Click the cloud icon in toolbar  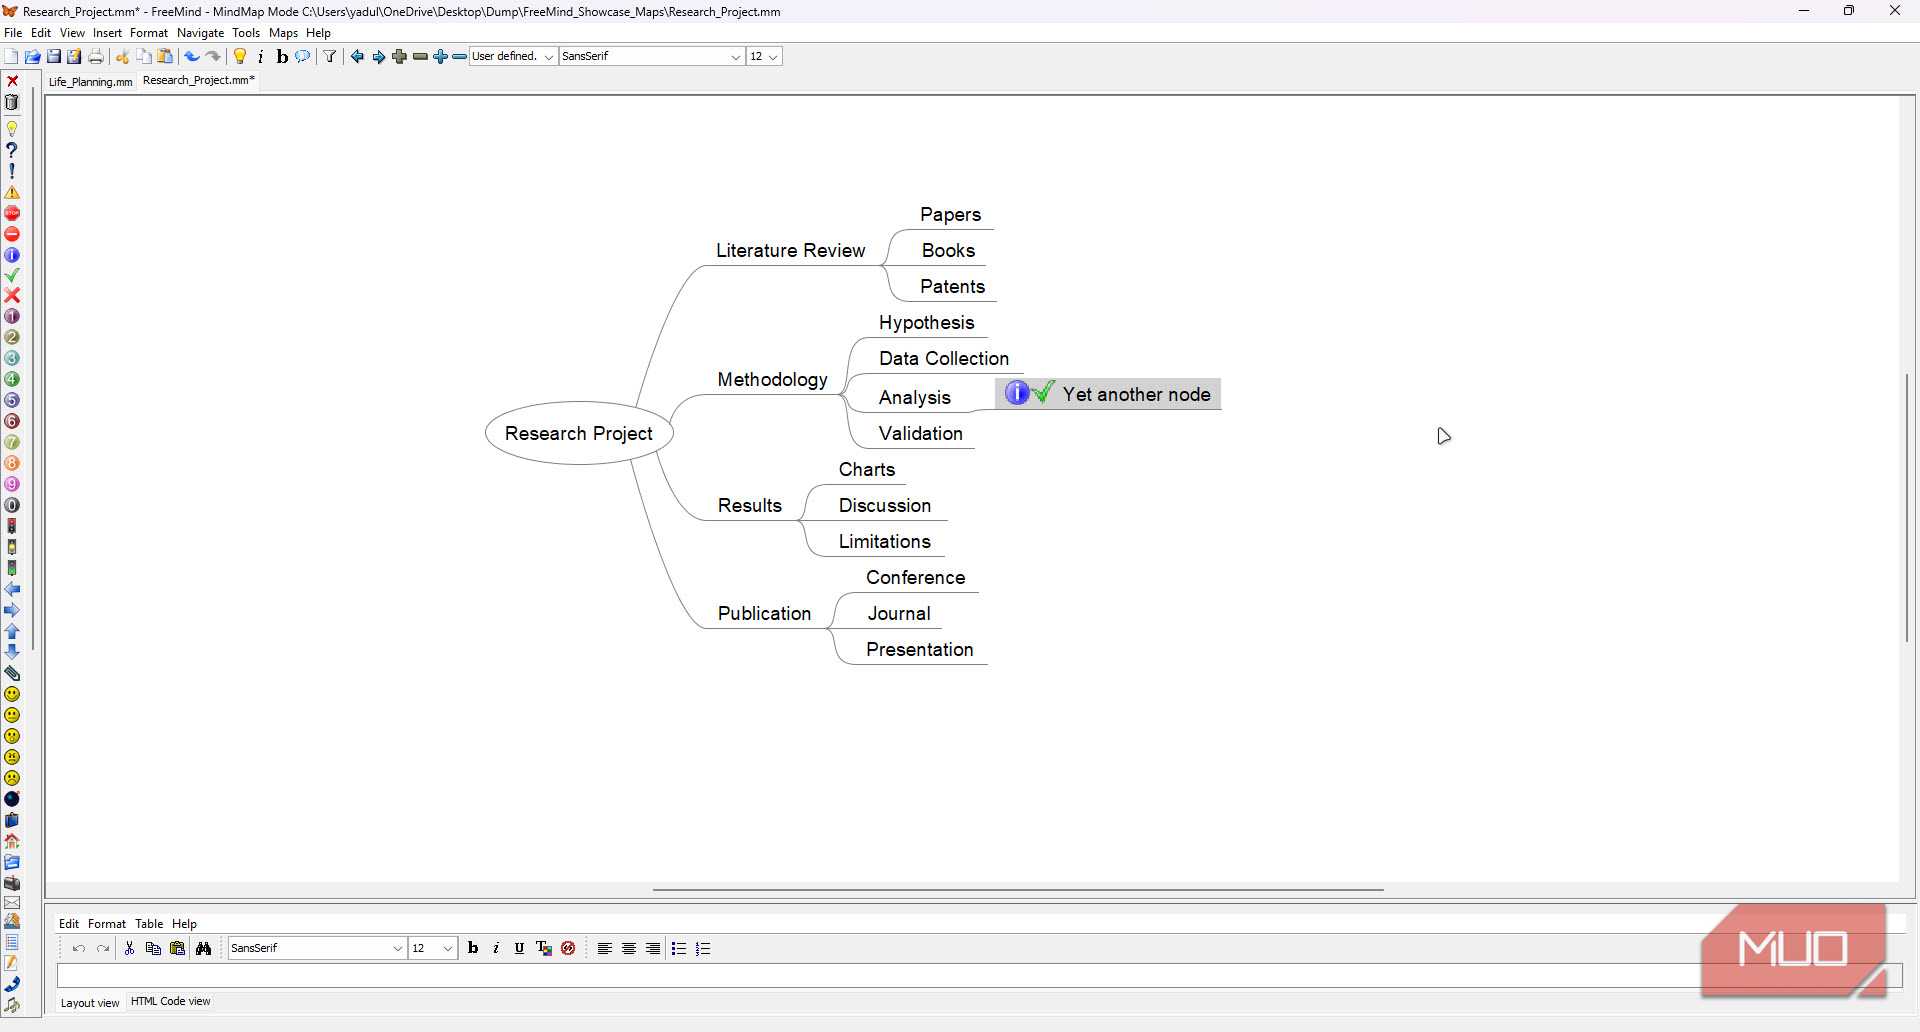(302, 57)
